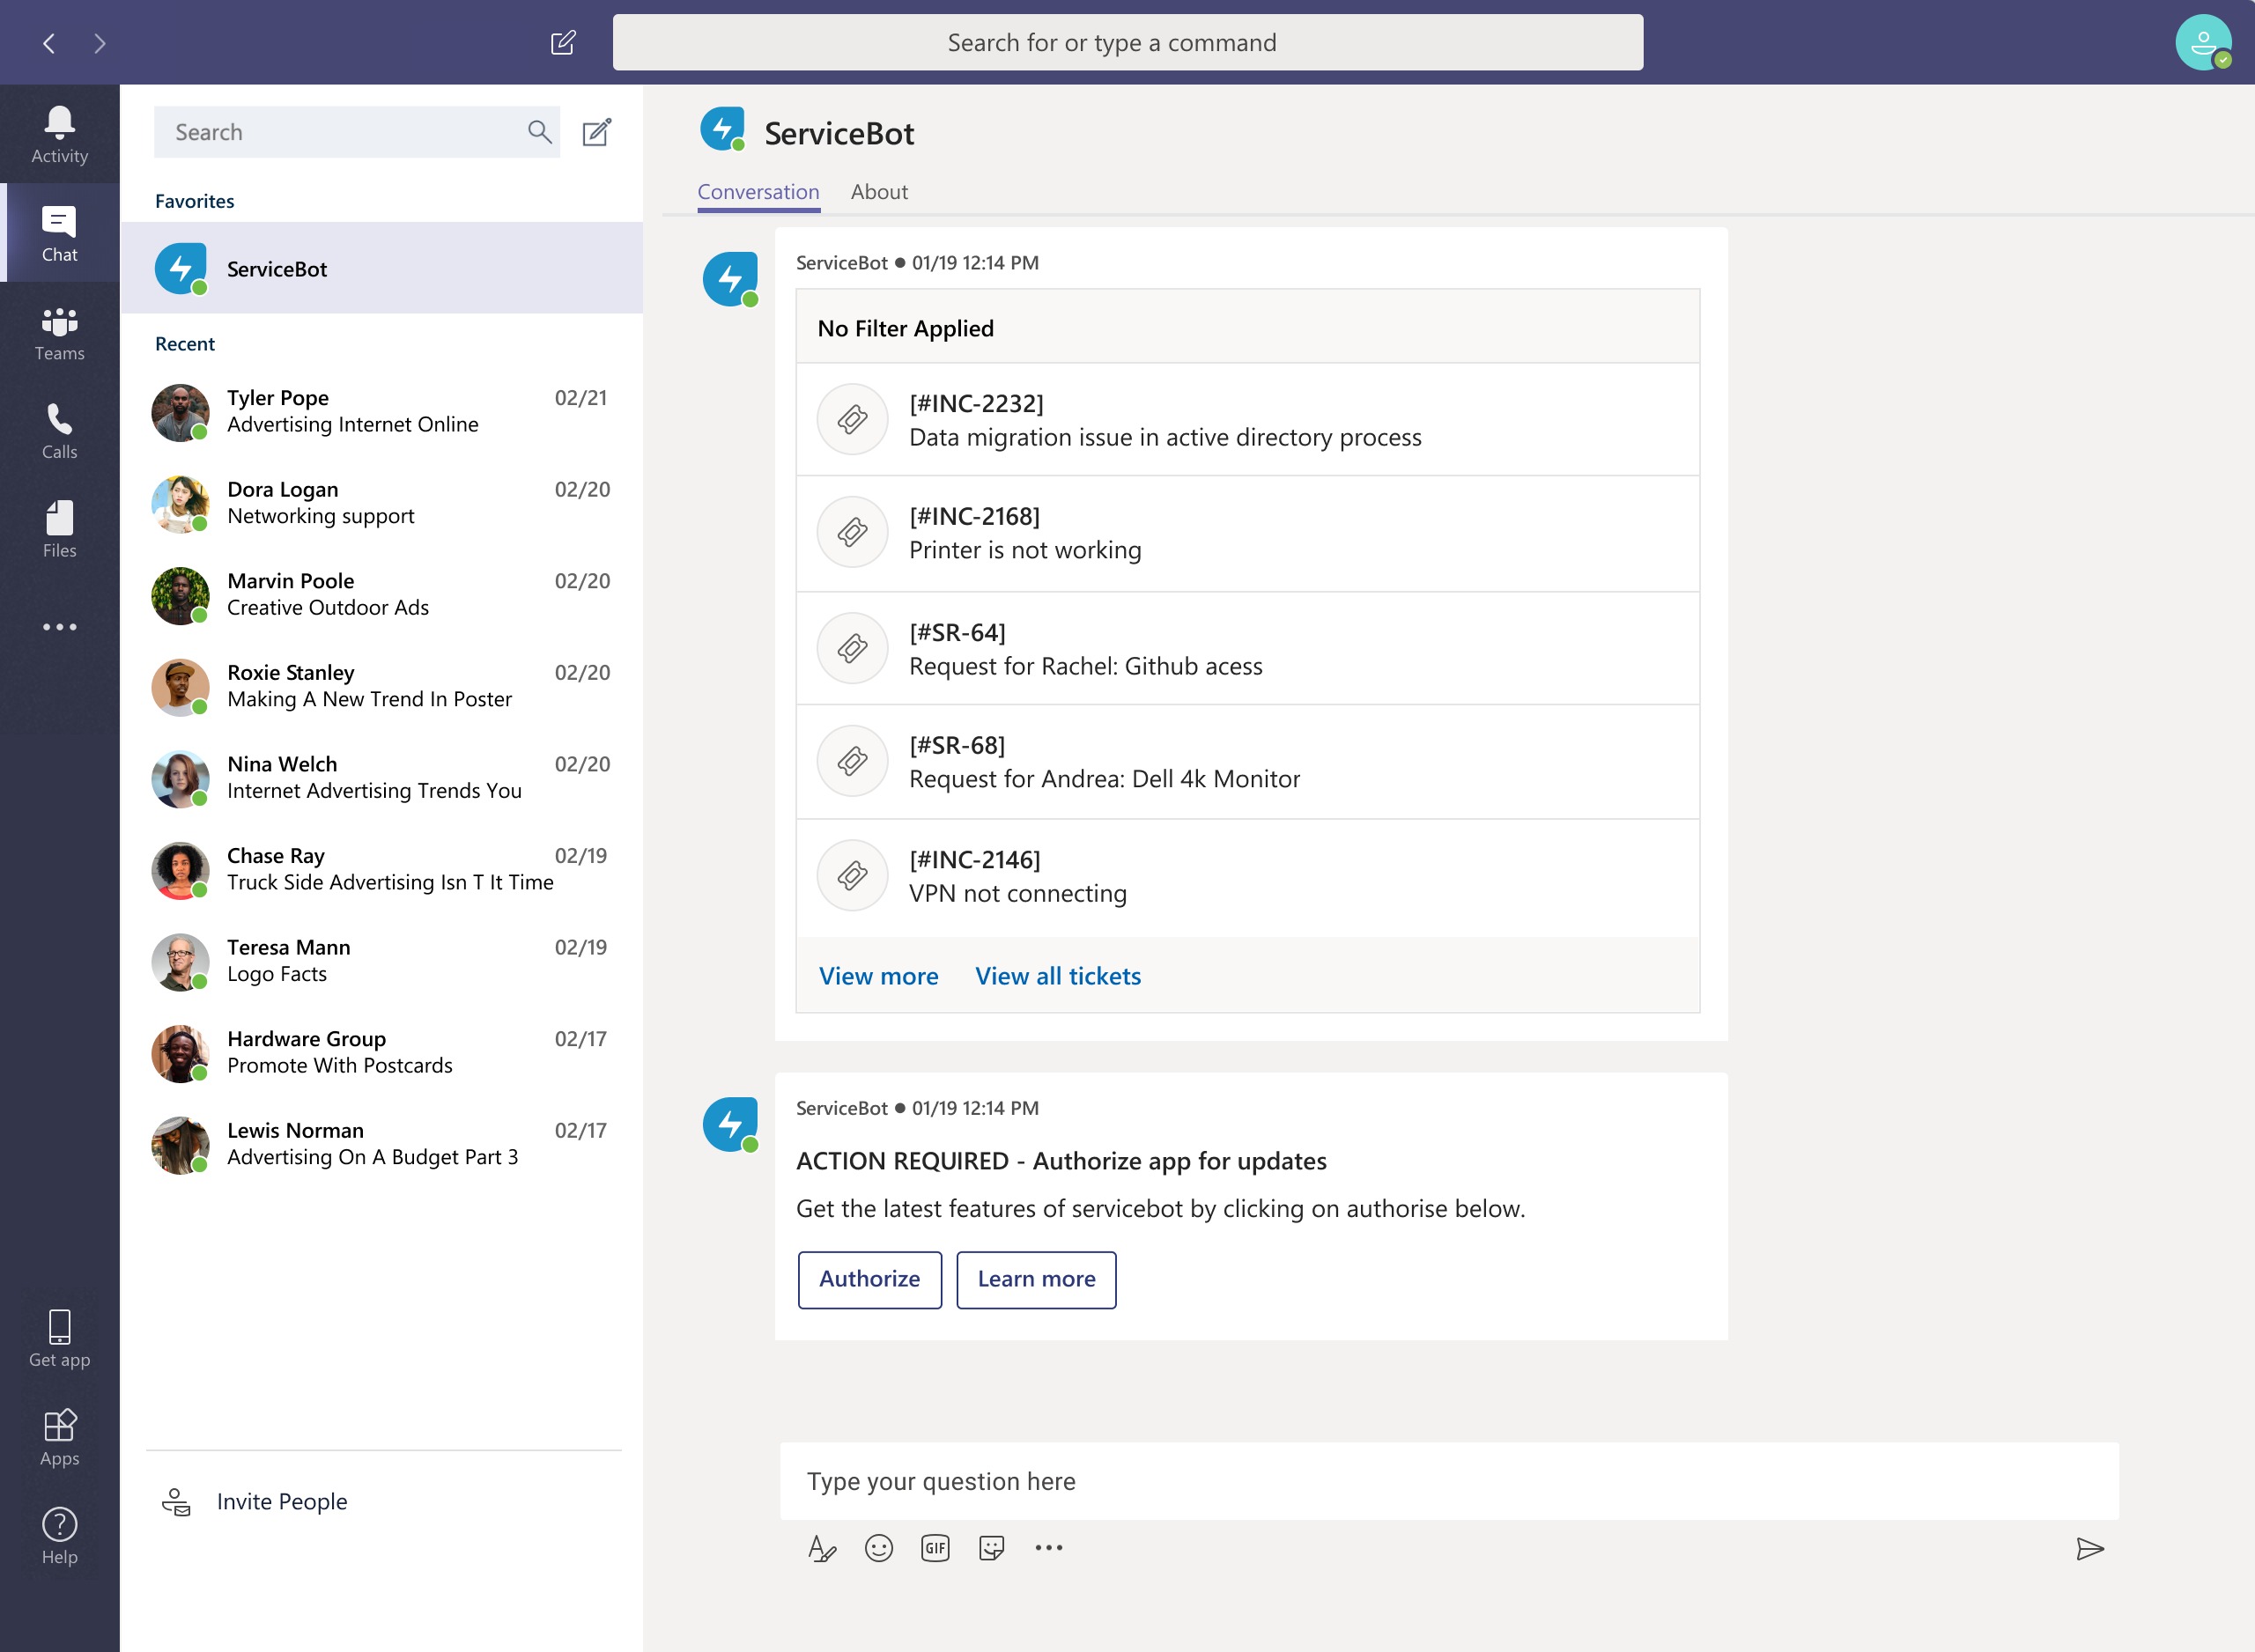Open the emoji picker
This screenshot has width=2255, height=1652.
click(879, 1548)
